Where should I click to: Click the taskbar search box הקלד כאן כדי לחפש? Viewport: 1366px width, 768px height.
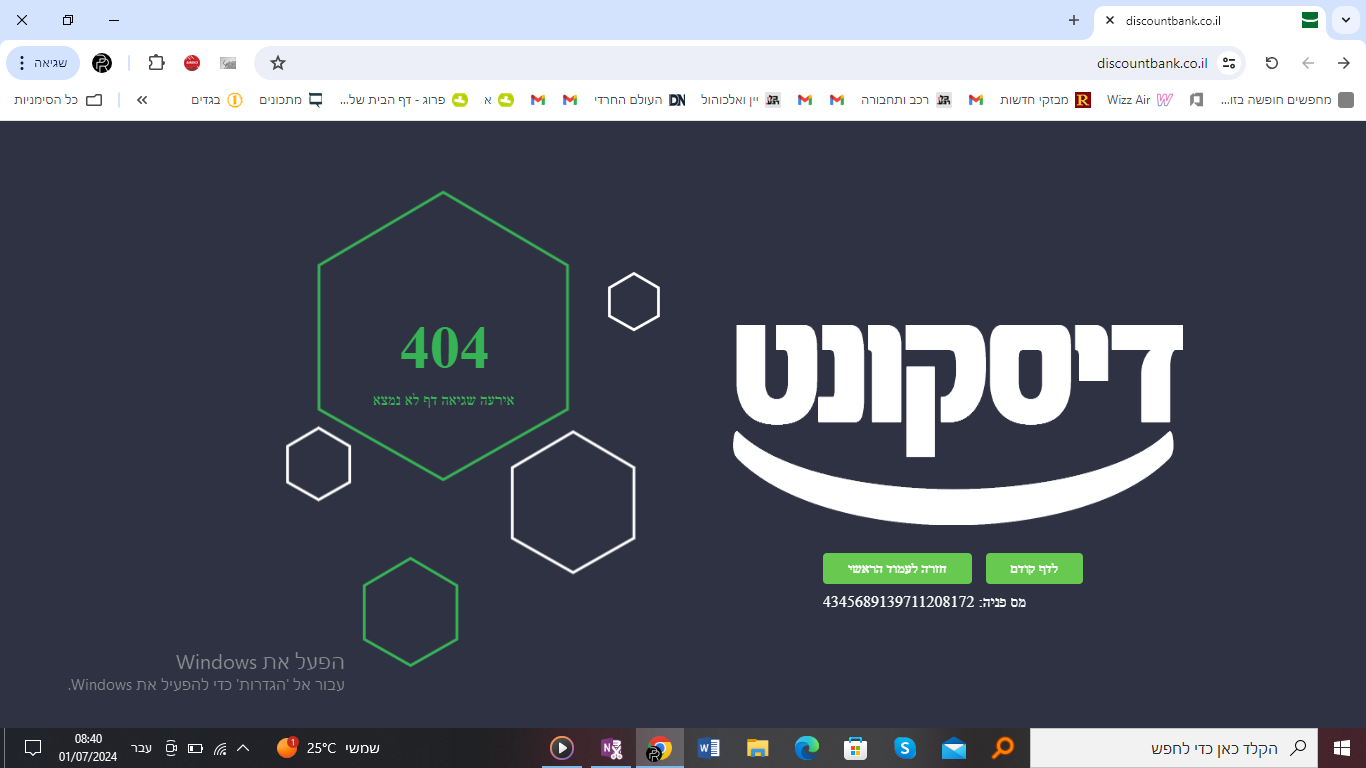click(1174, 748)
